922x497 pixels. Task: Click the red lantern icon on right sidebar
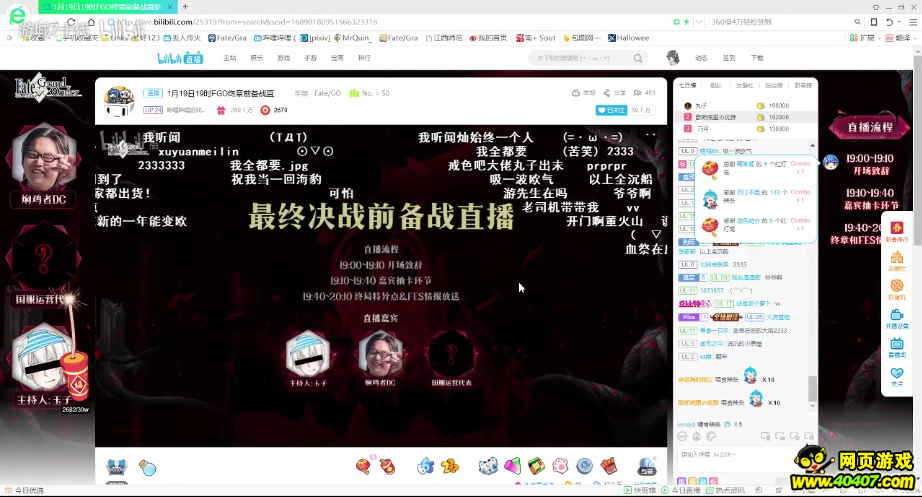(x=897, y=228)
